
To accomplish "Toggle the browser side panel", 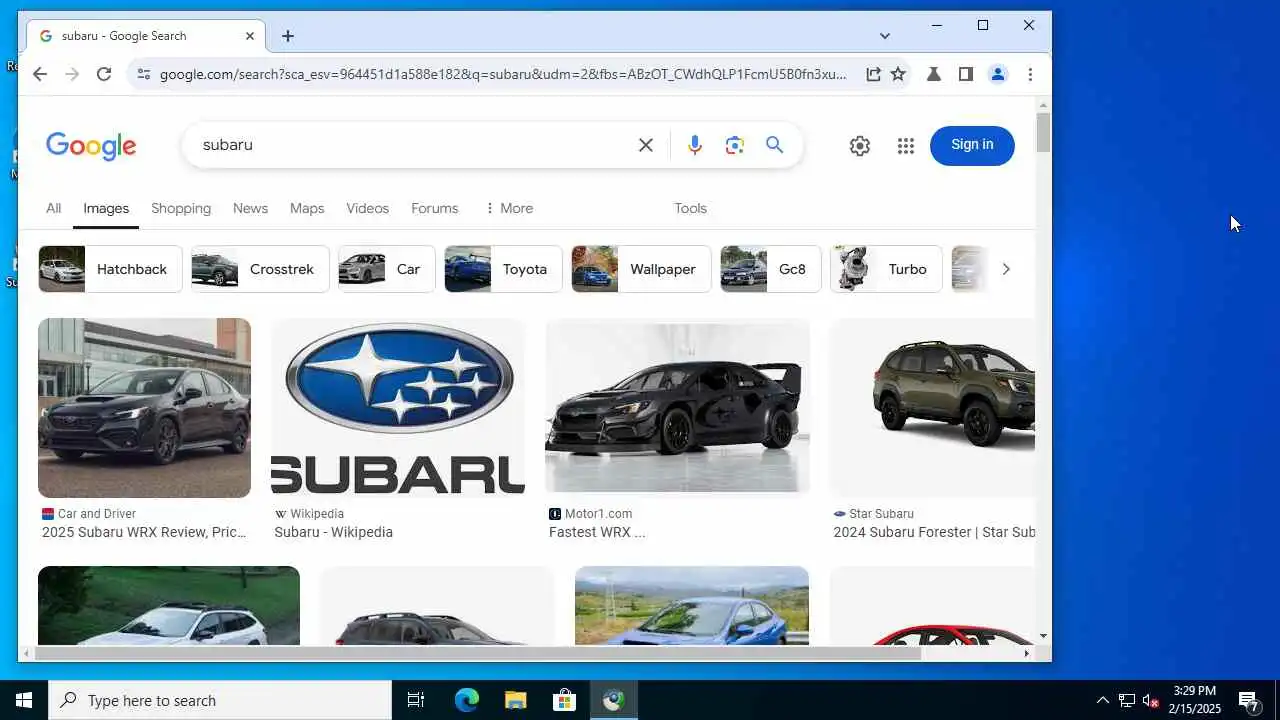I will pyautogui.click(x=966, y=74).
